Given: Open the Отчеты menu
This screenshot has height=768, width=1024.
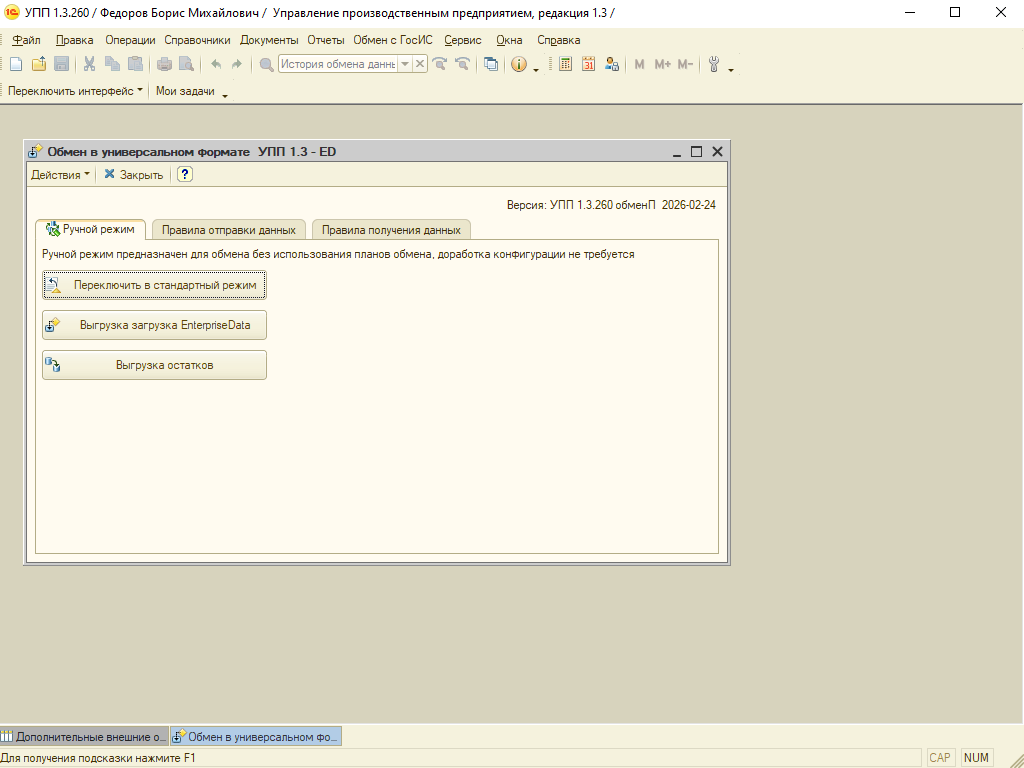Looking at the screenshot, I should 326,40.
